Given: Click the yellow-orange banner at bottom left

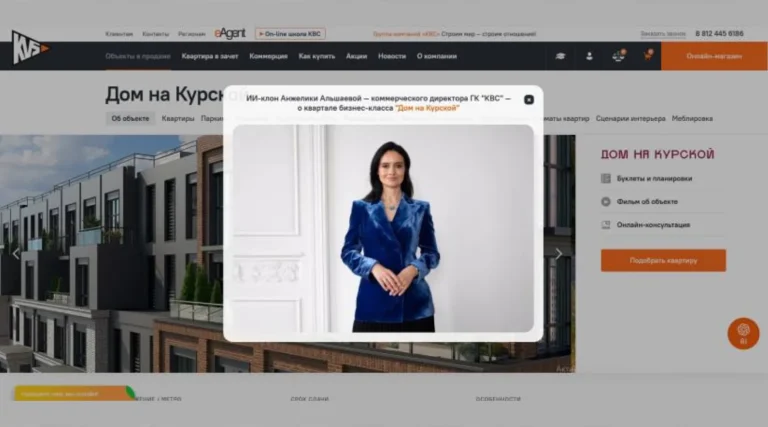Looking at the screenshot, I should (x=73, y=393).
